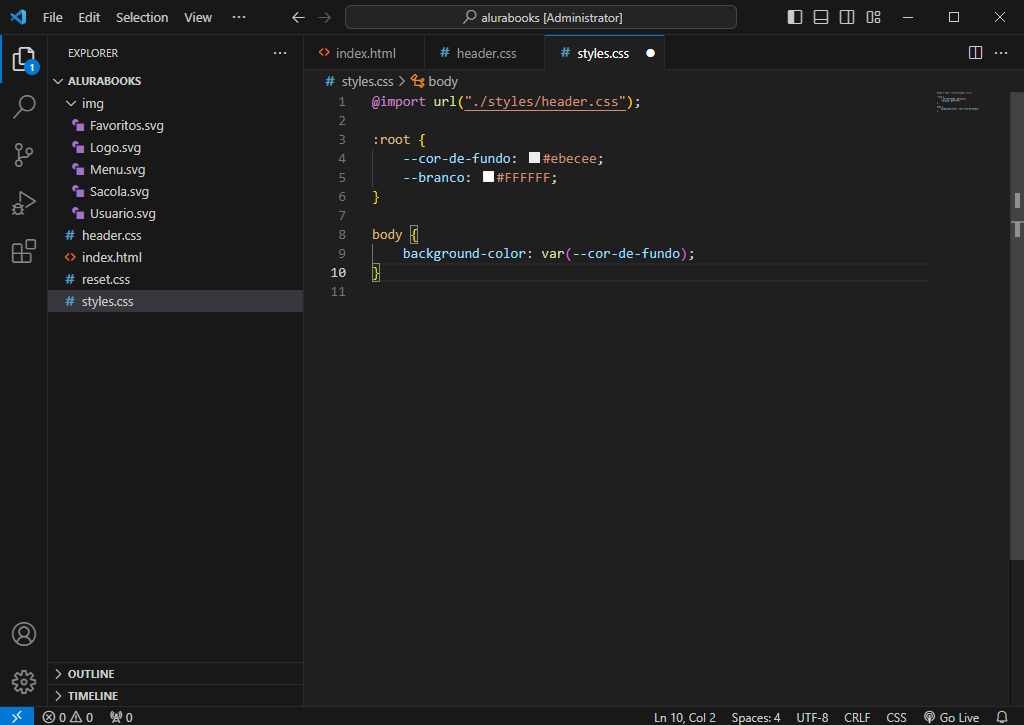Viewport: 1024px width, 725px height.
Task: Customize the editor layout icon
Action: [x=873, y=18]
